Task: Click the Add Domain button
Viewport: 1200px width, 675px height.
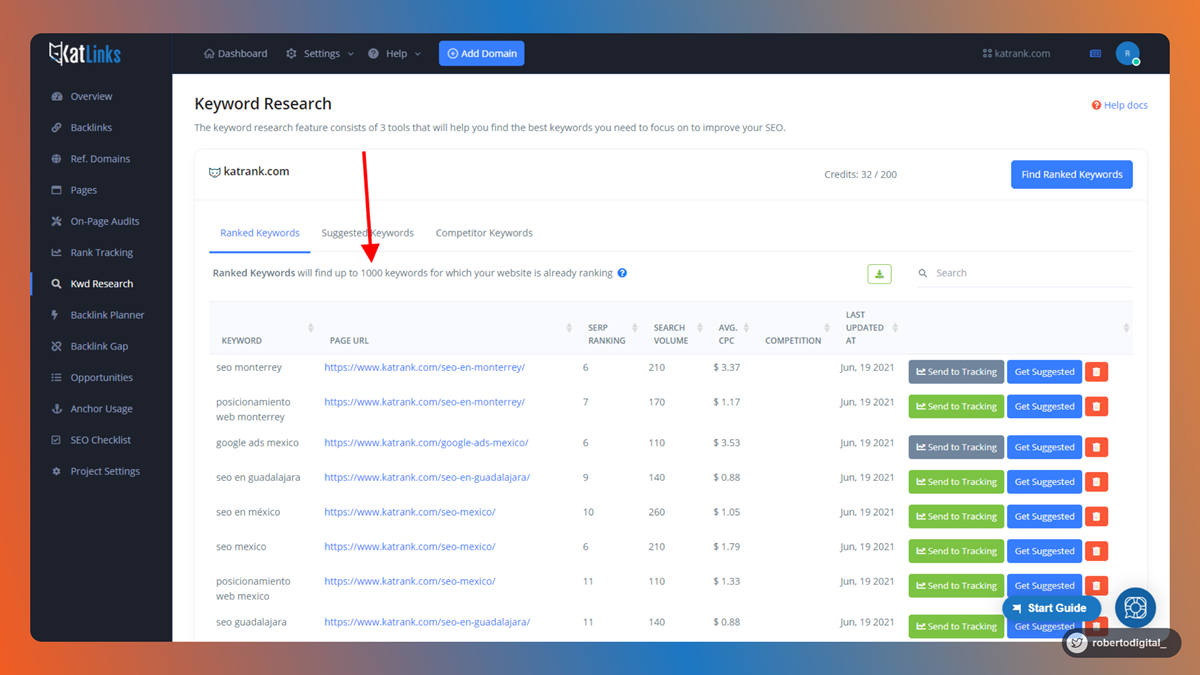Action: pos(481,54)
